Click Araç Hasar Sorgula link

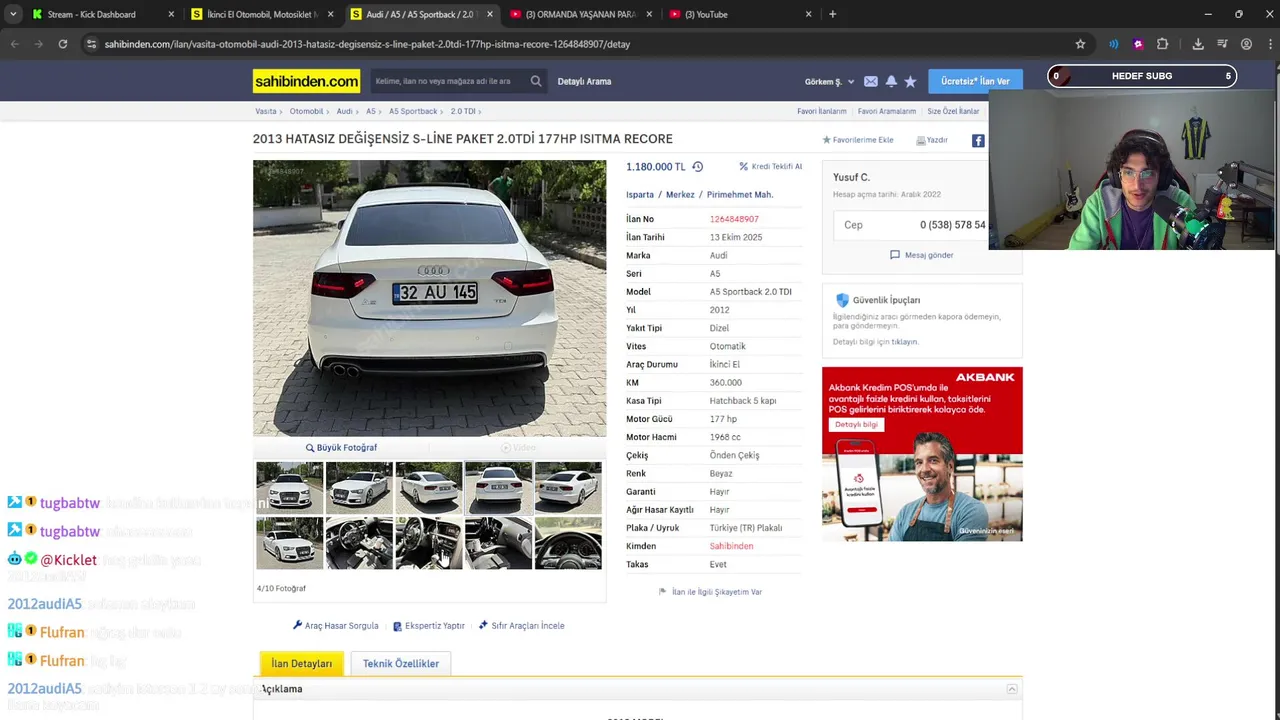pyautogui.click(x=336, y=626)
